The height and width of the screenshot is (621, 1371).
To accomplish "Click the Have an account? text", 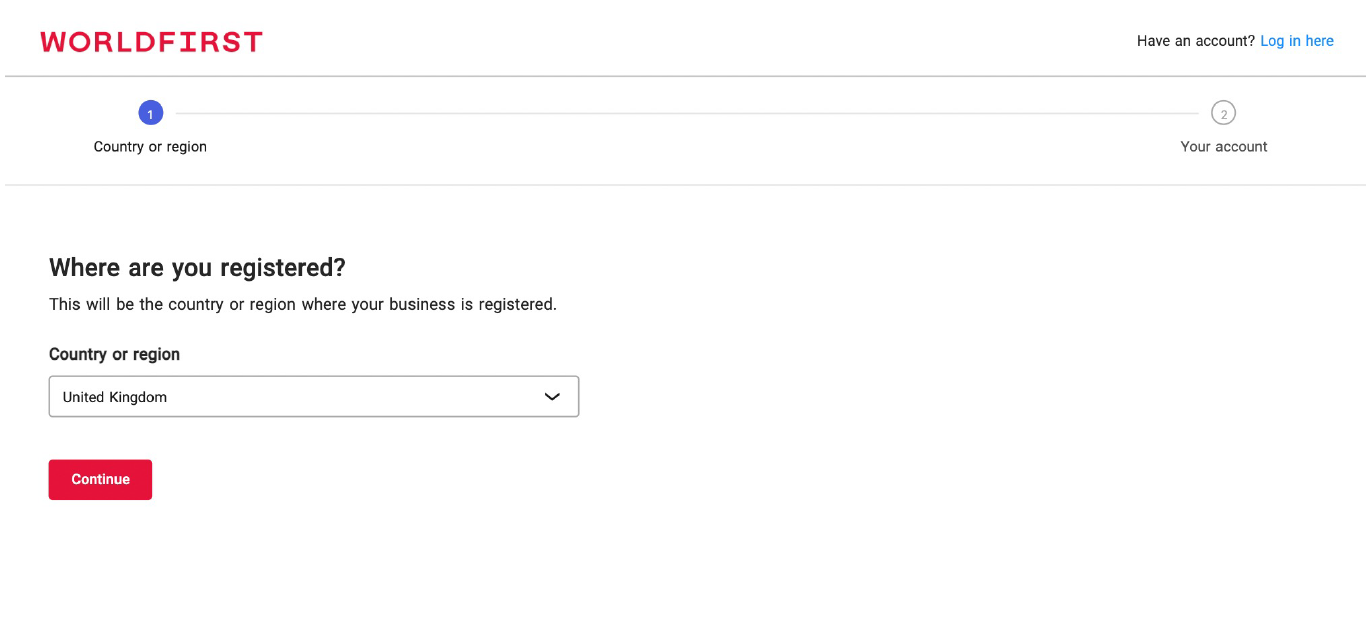I will click(1195, 41).
